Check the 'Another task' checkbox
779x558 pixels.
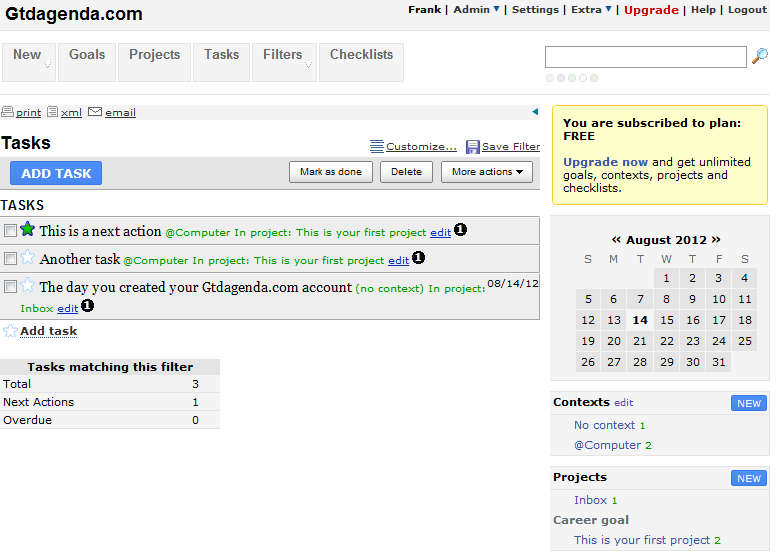10,258
